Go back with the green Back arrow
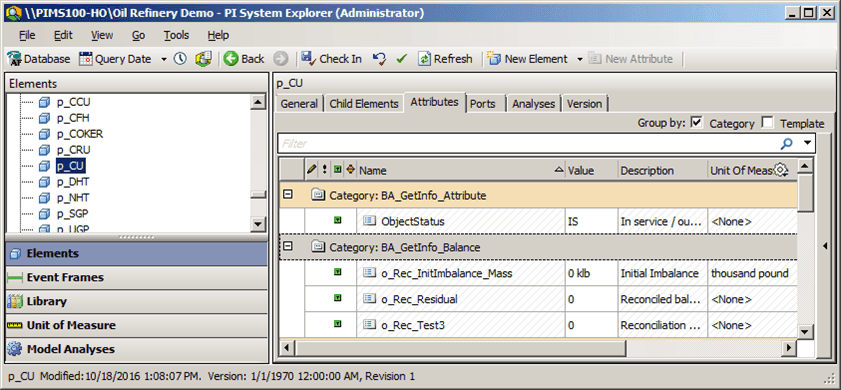 pyautogui.click(x=231, y=59)
